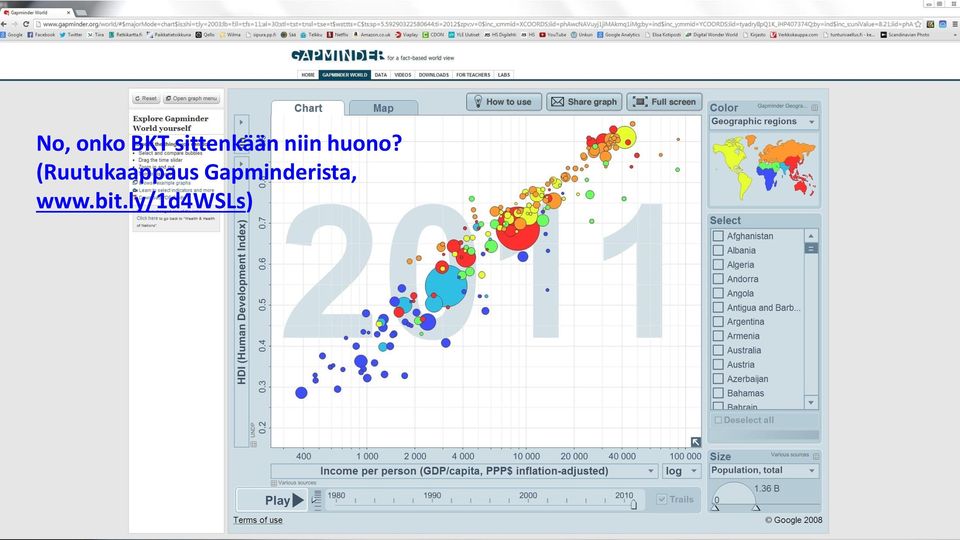960x540 pixels.
Task: Check the Algeria checkbox
Action: [x=718, y=264]
